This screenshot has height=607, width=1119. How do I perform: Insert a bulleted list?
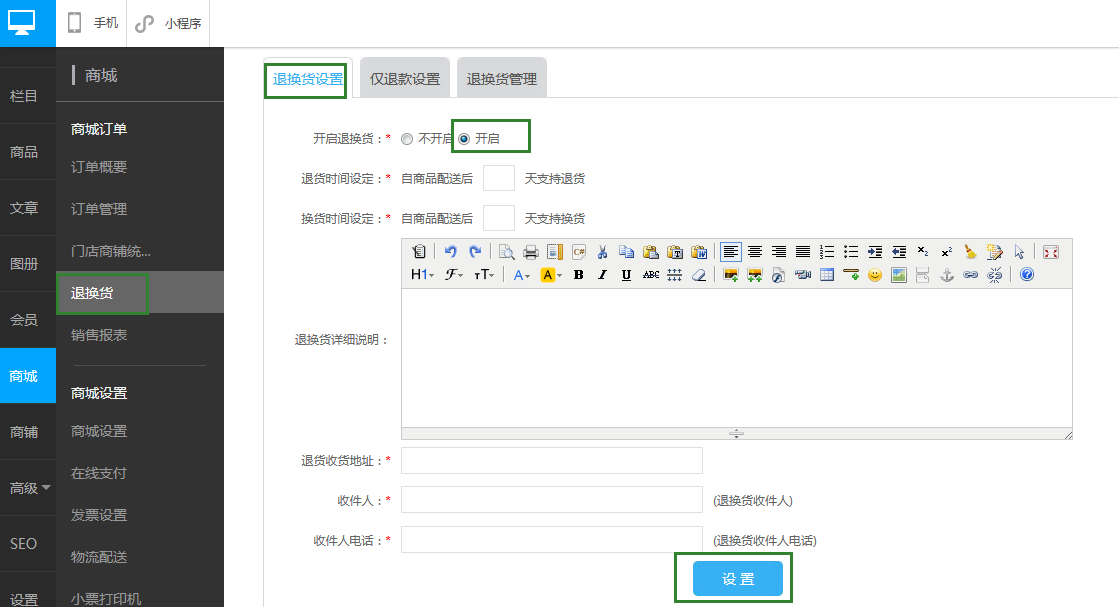tap(851, 252)
